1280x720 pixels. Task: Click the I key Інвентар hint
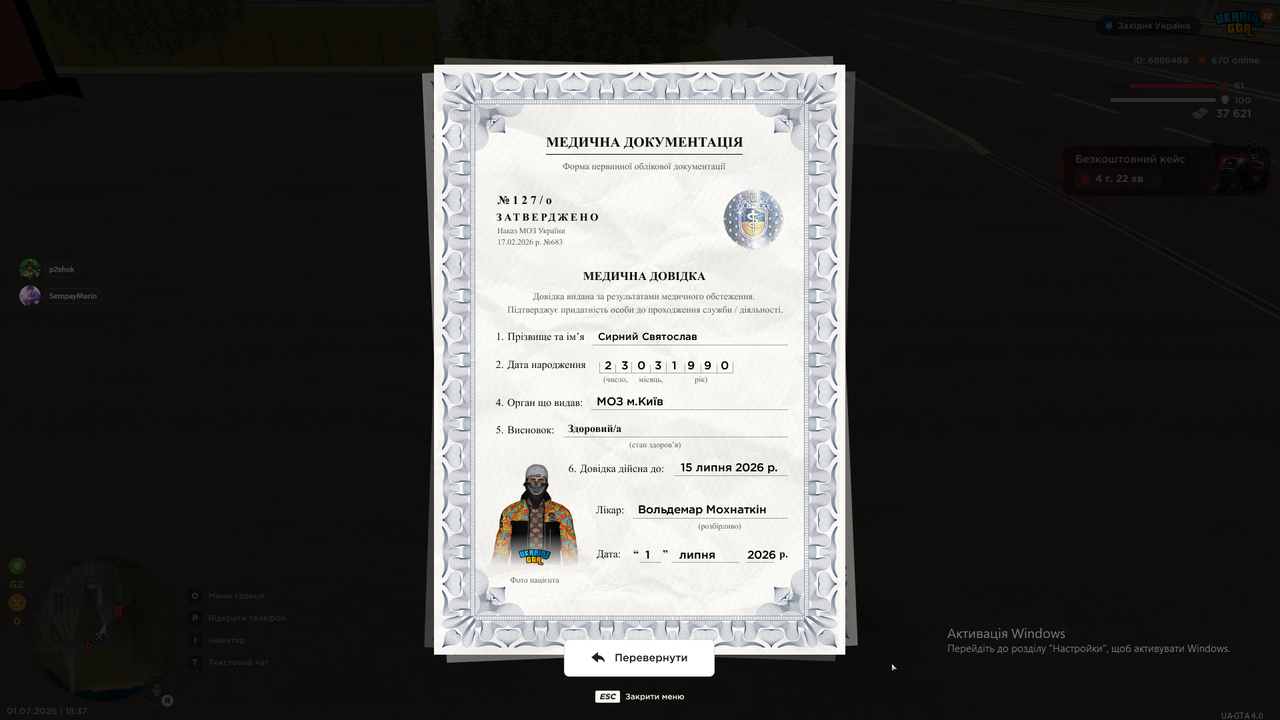[x=218, y=640]
